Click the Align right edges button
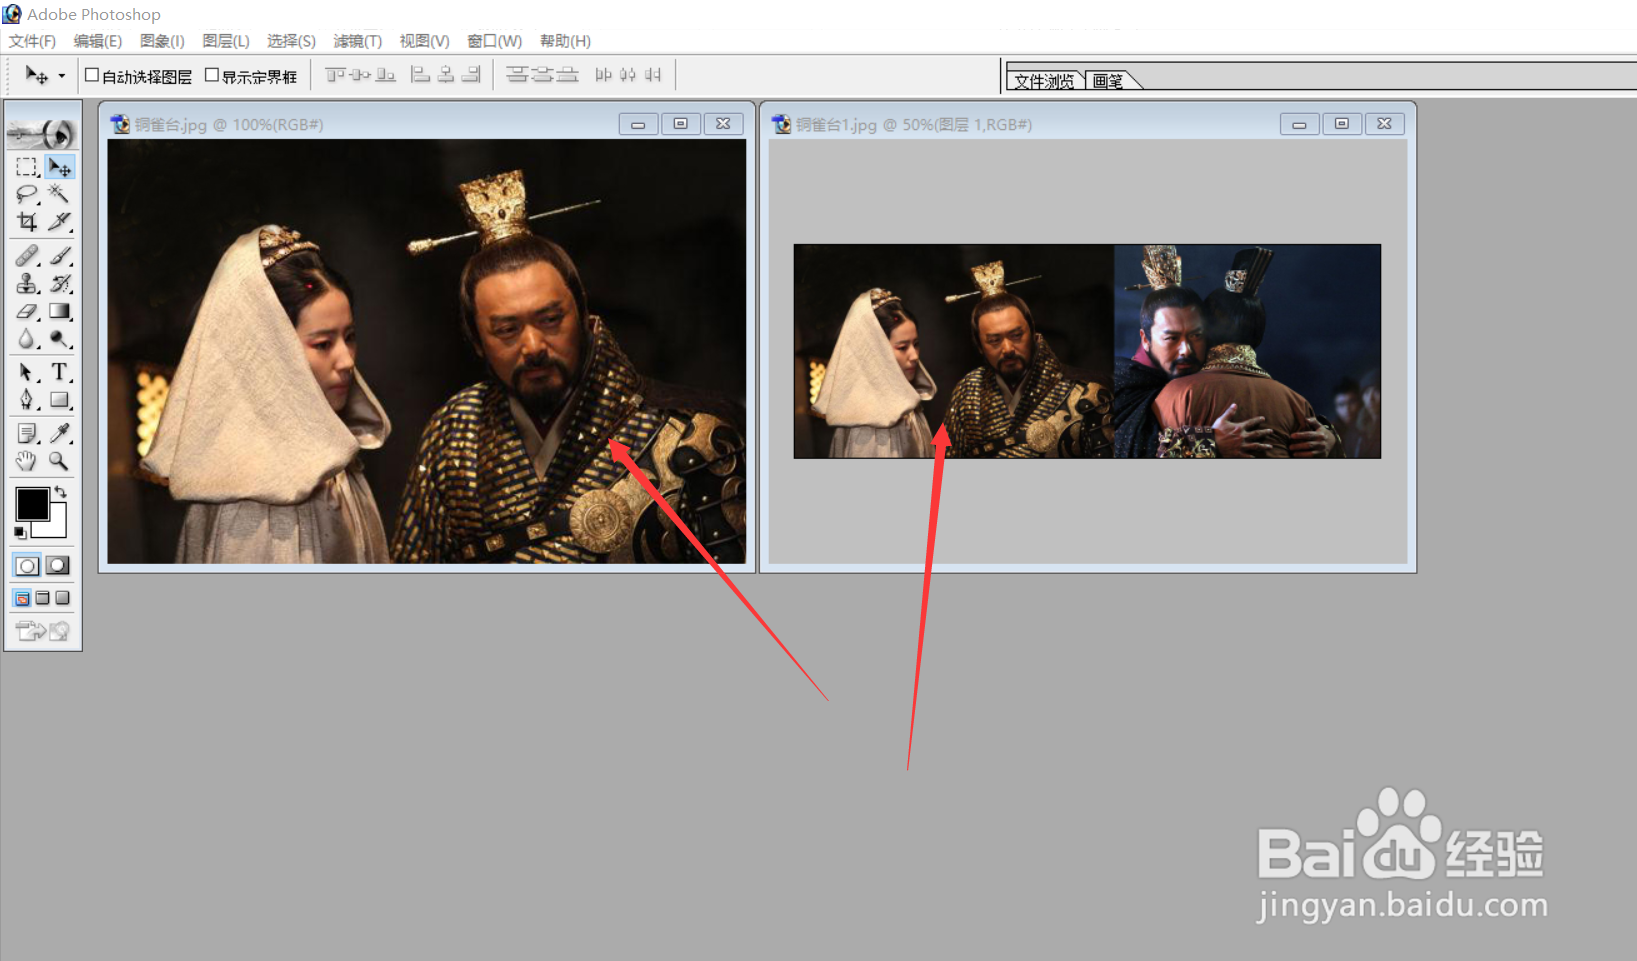The image size is (1637, 961). pos(471,75)
